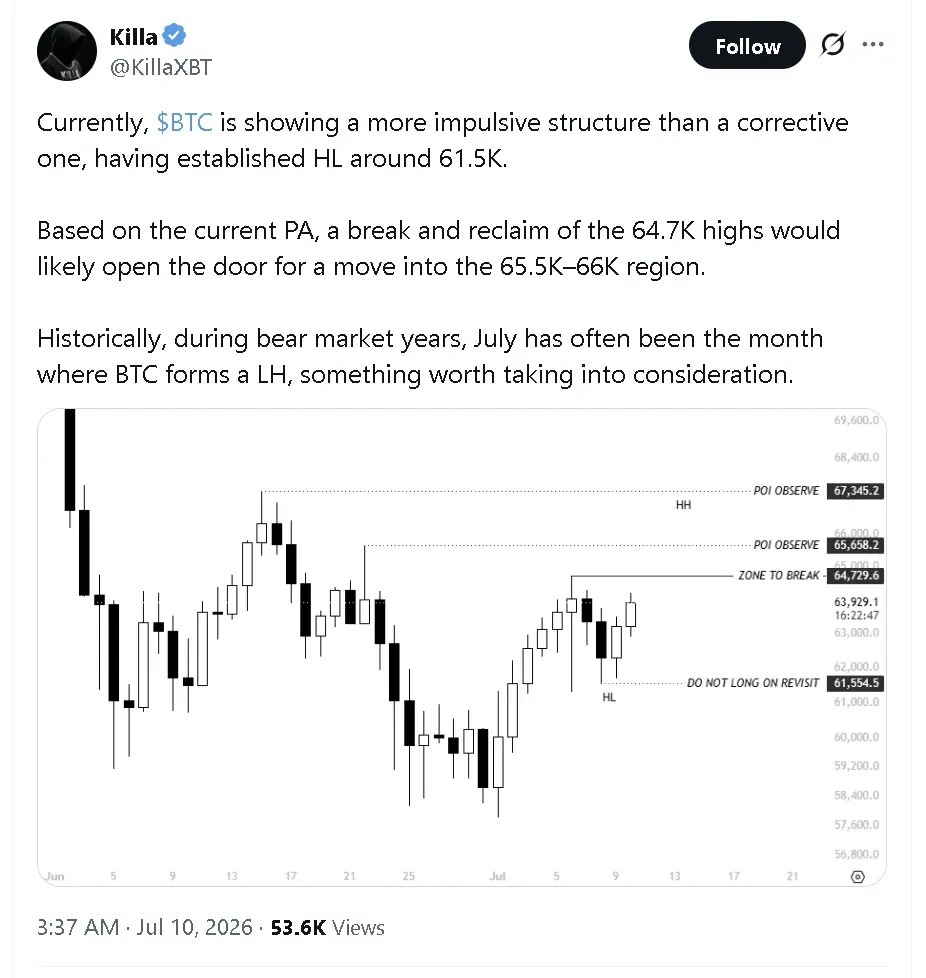Select the DO NOT LONG ON REVISIT label
The width and height of the screenshot is (926, 978).
click(x=753, y=683)
